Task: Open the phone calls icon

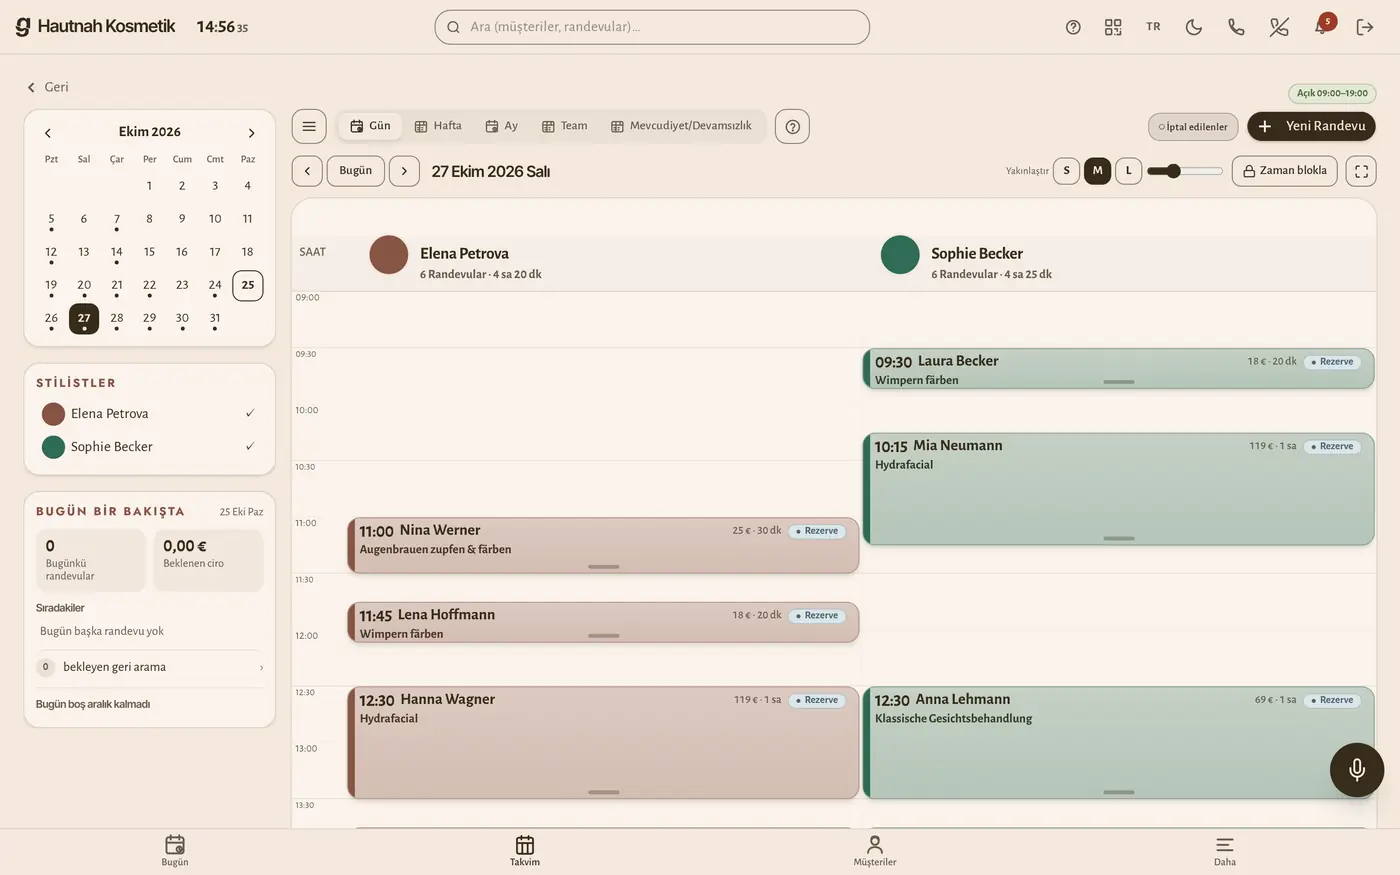Action: point(1236,27)
